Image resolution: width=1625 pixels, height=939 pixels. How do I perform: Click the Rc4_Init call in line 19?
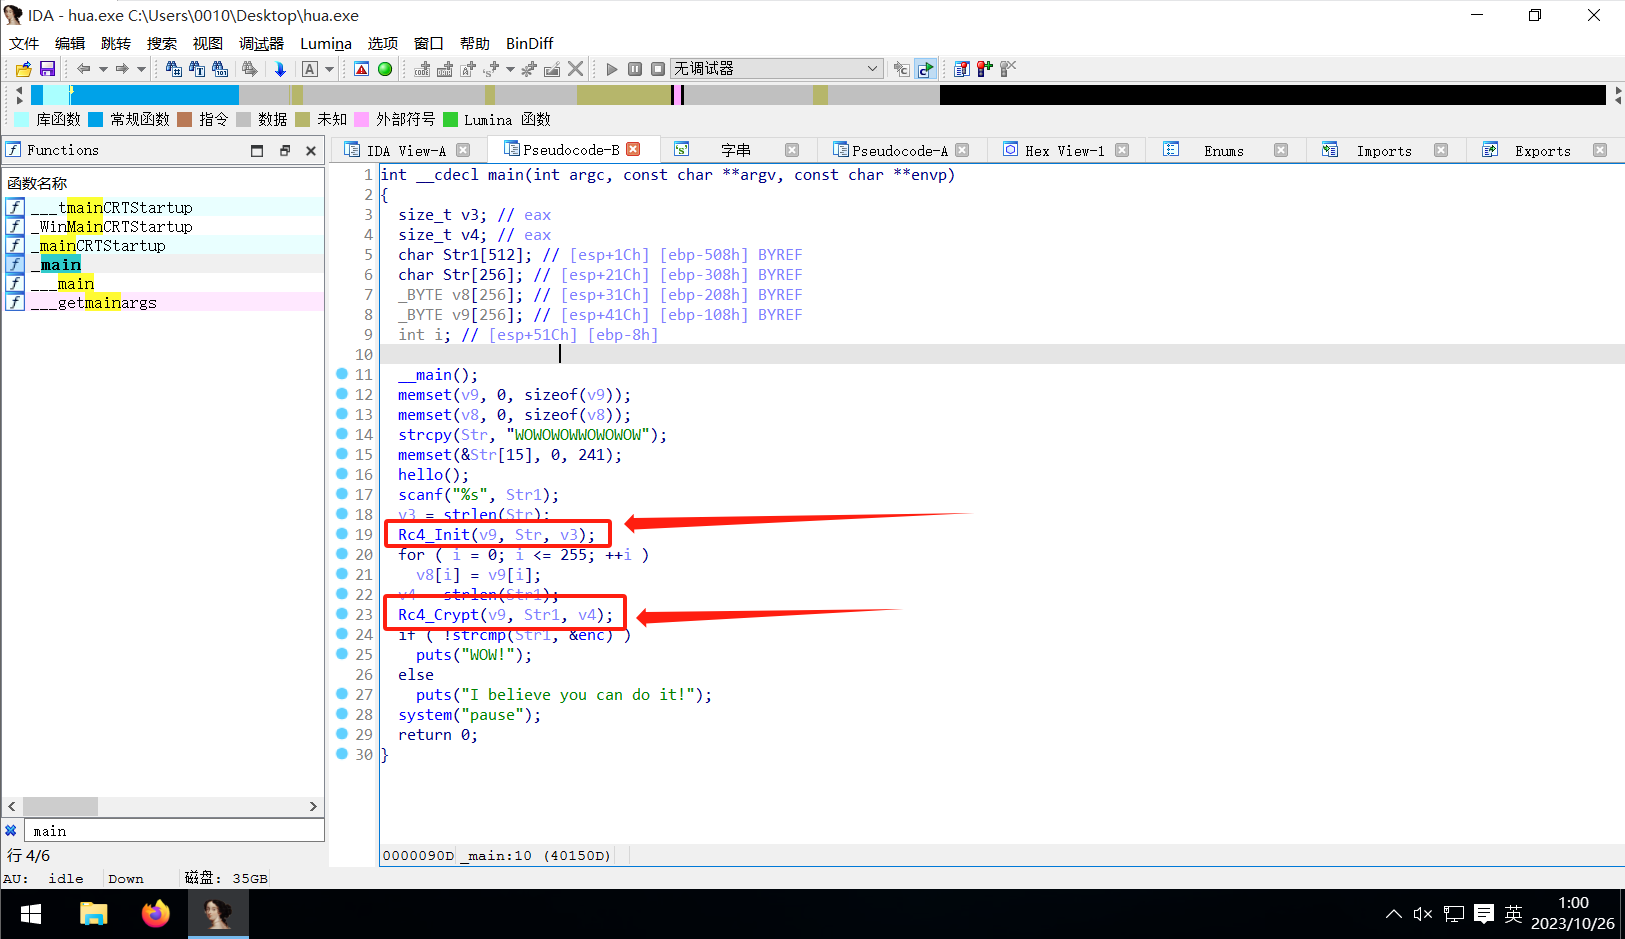[434, 534]
